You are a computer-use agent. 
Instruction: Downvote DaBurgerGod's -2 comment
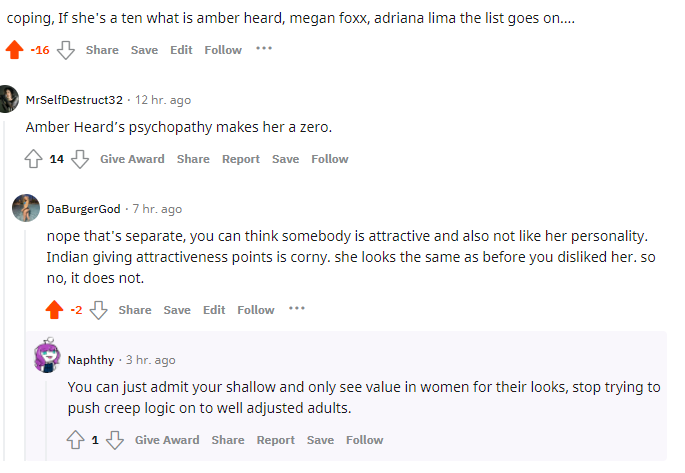click(98, 310)
